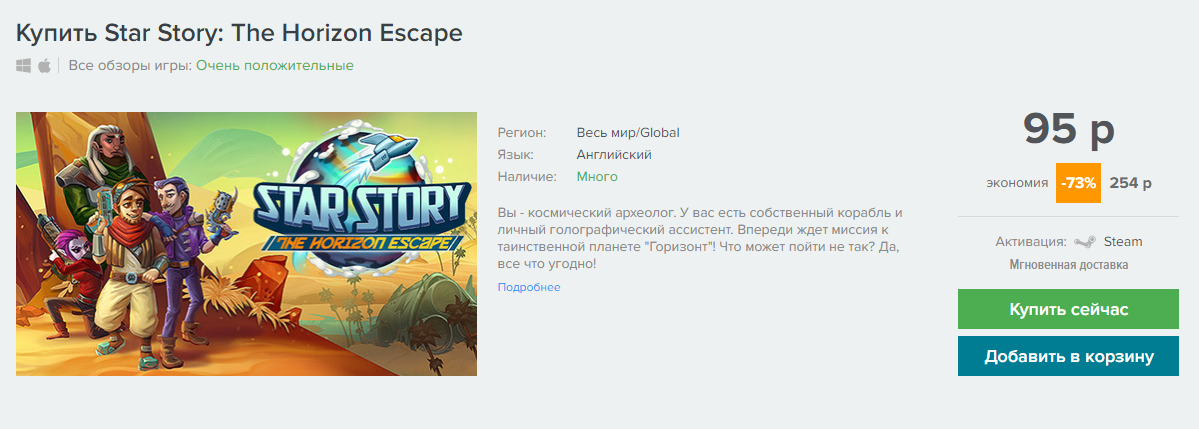Image resolution: width=1199 pixels, height=429 pixels.
Task: Click the Все обзоры игры label
Action: (130, 66)
